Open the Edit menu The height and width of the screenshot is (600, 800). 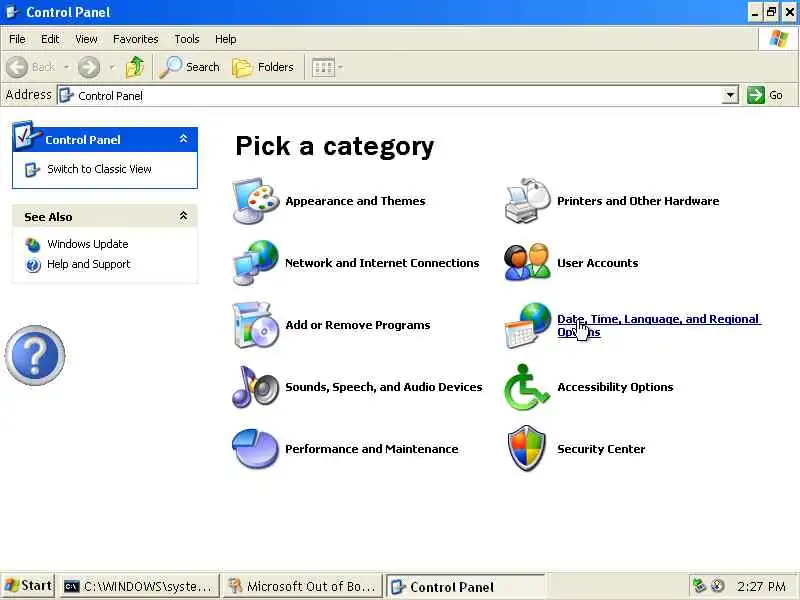click(50, 39)
